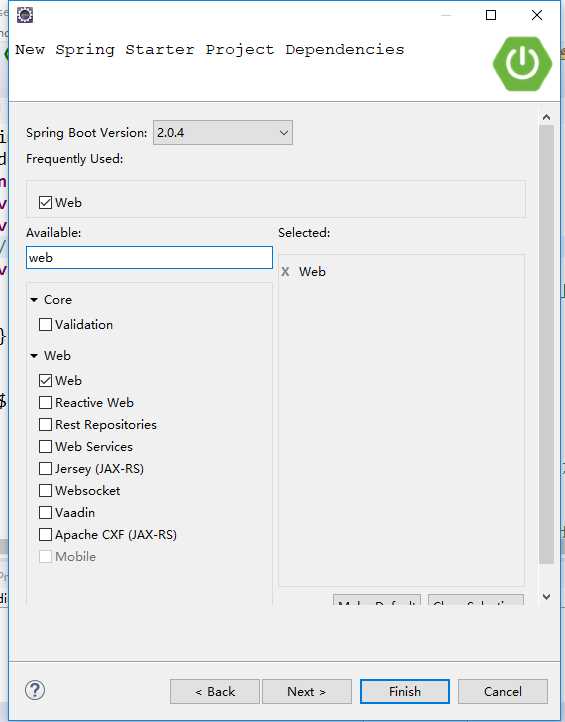Check Rest Repositories dependency
Image resolution: width=565 pixels, height=722 pixels.
click(46, 425)
